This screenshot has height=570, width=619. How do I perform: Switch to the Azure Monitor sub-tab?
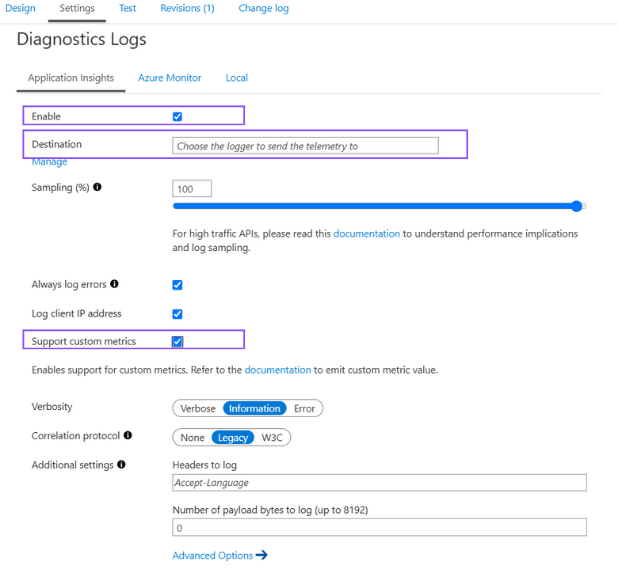(x=170, y=78)
